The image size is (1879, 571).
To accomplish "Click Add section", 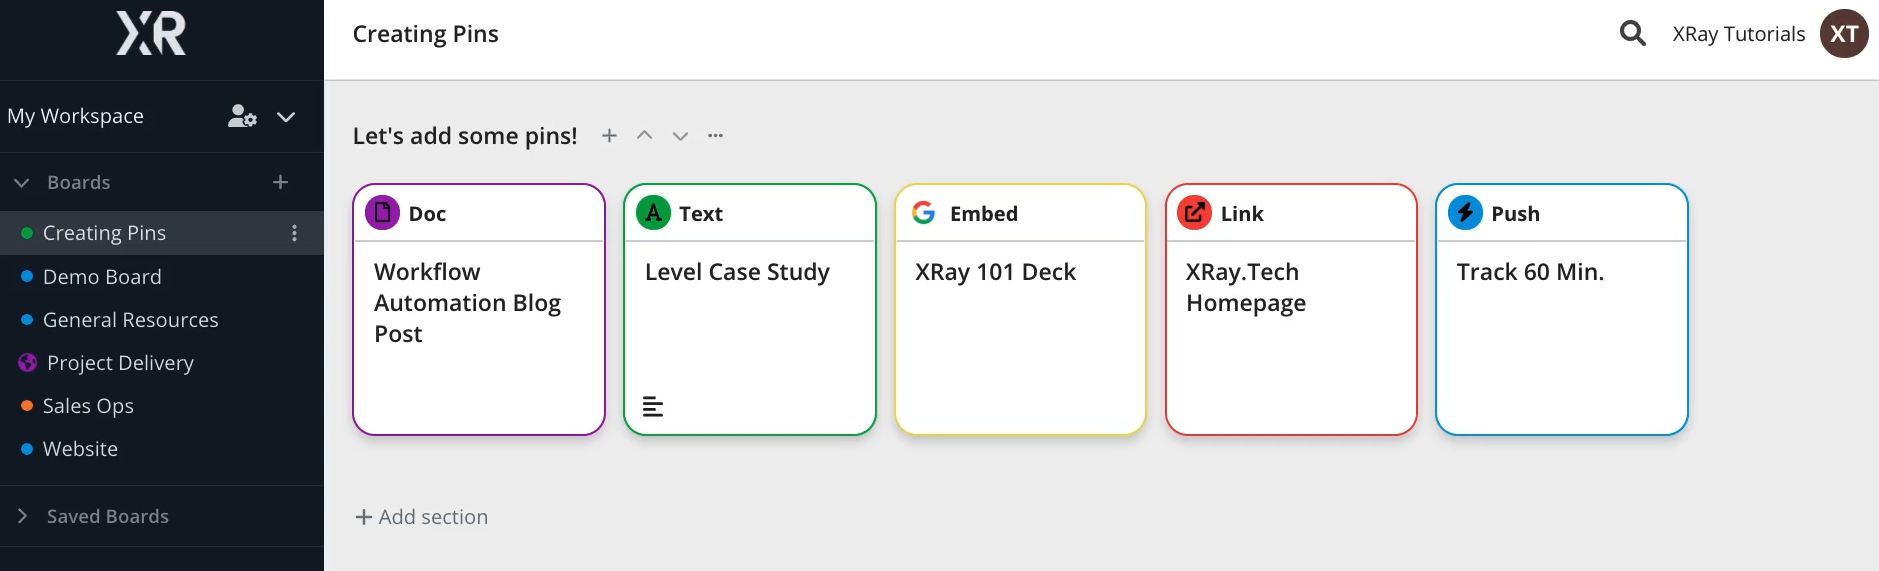I will [x=422, y=517].
